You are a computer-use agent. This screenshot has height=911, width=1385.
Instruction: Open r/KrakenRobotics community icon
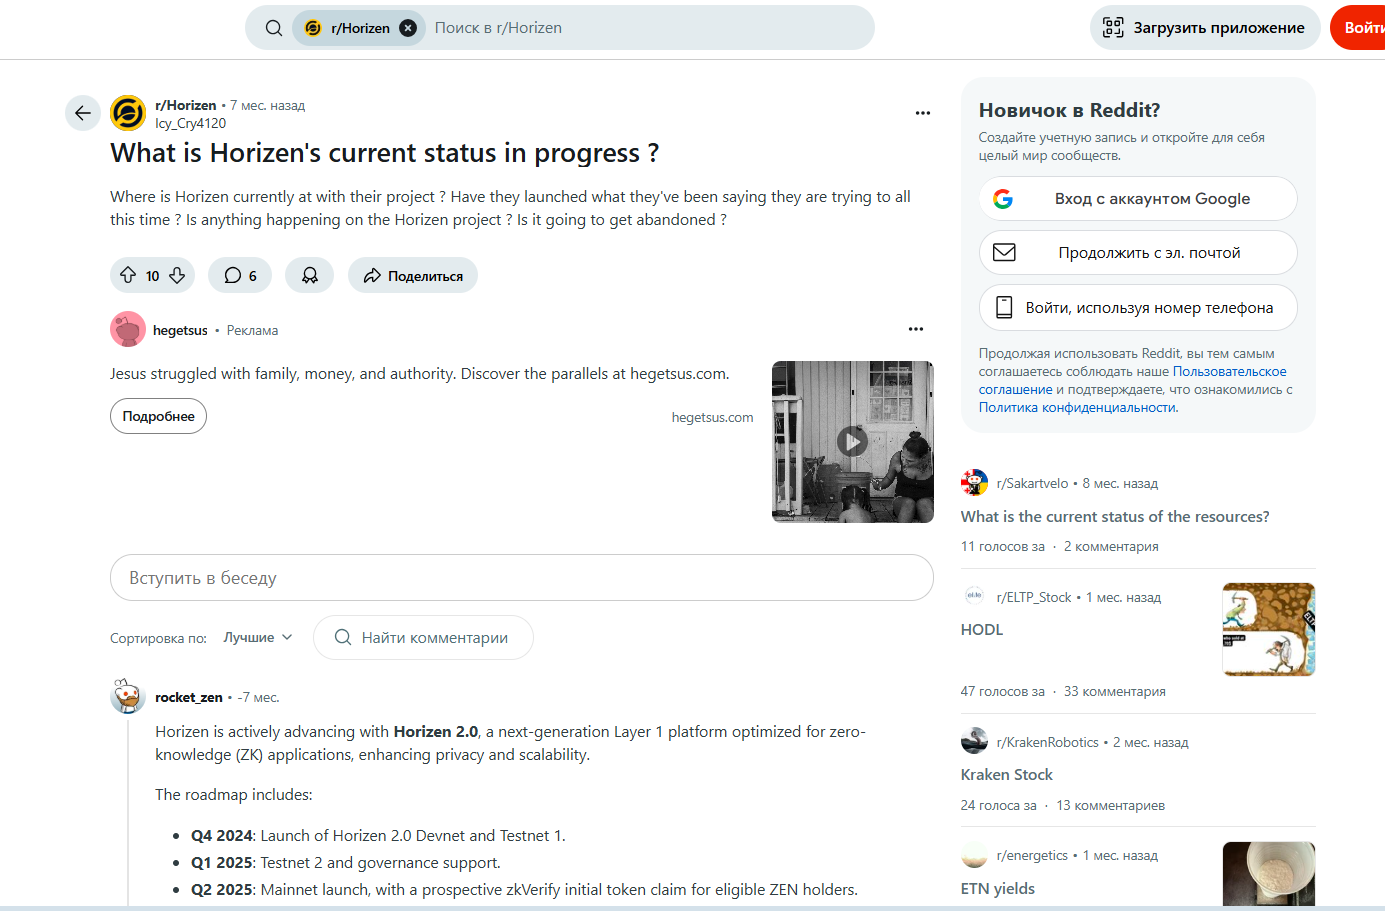click(974, 742)
